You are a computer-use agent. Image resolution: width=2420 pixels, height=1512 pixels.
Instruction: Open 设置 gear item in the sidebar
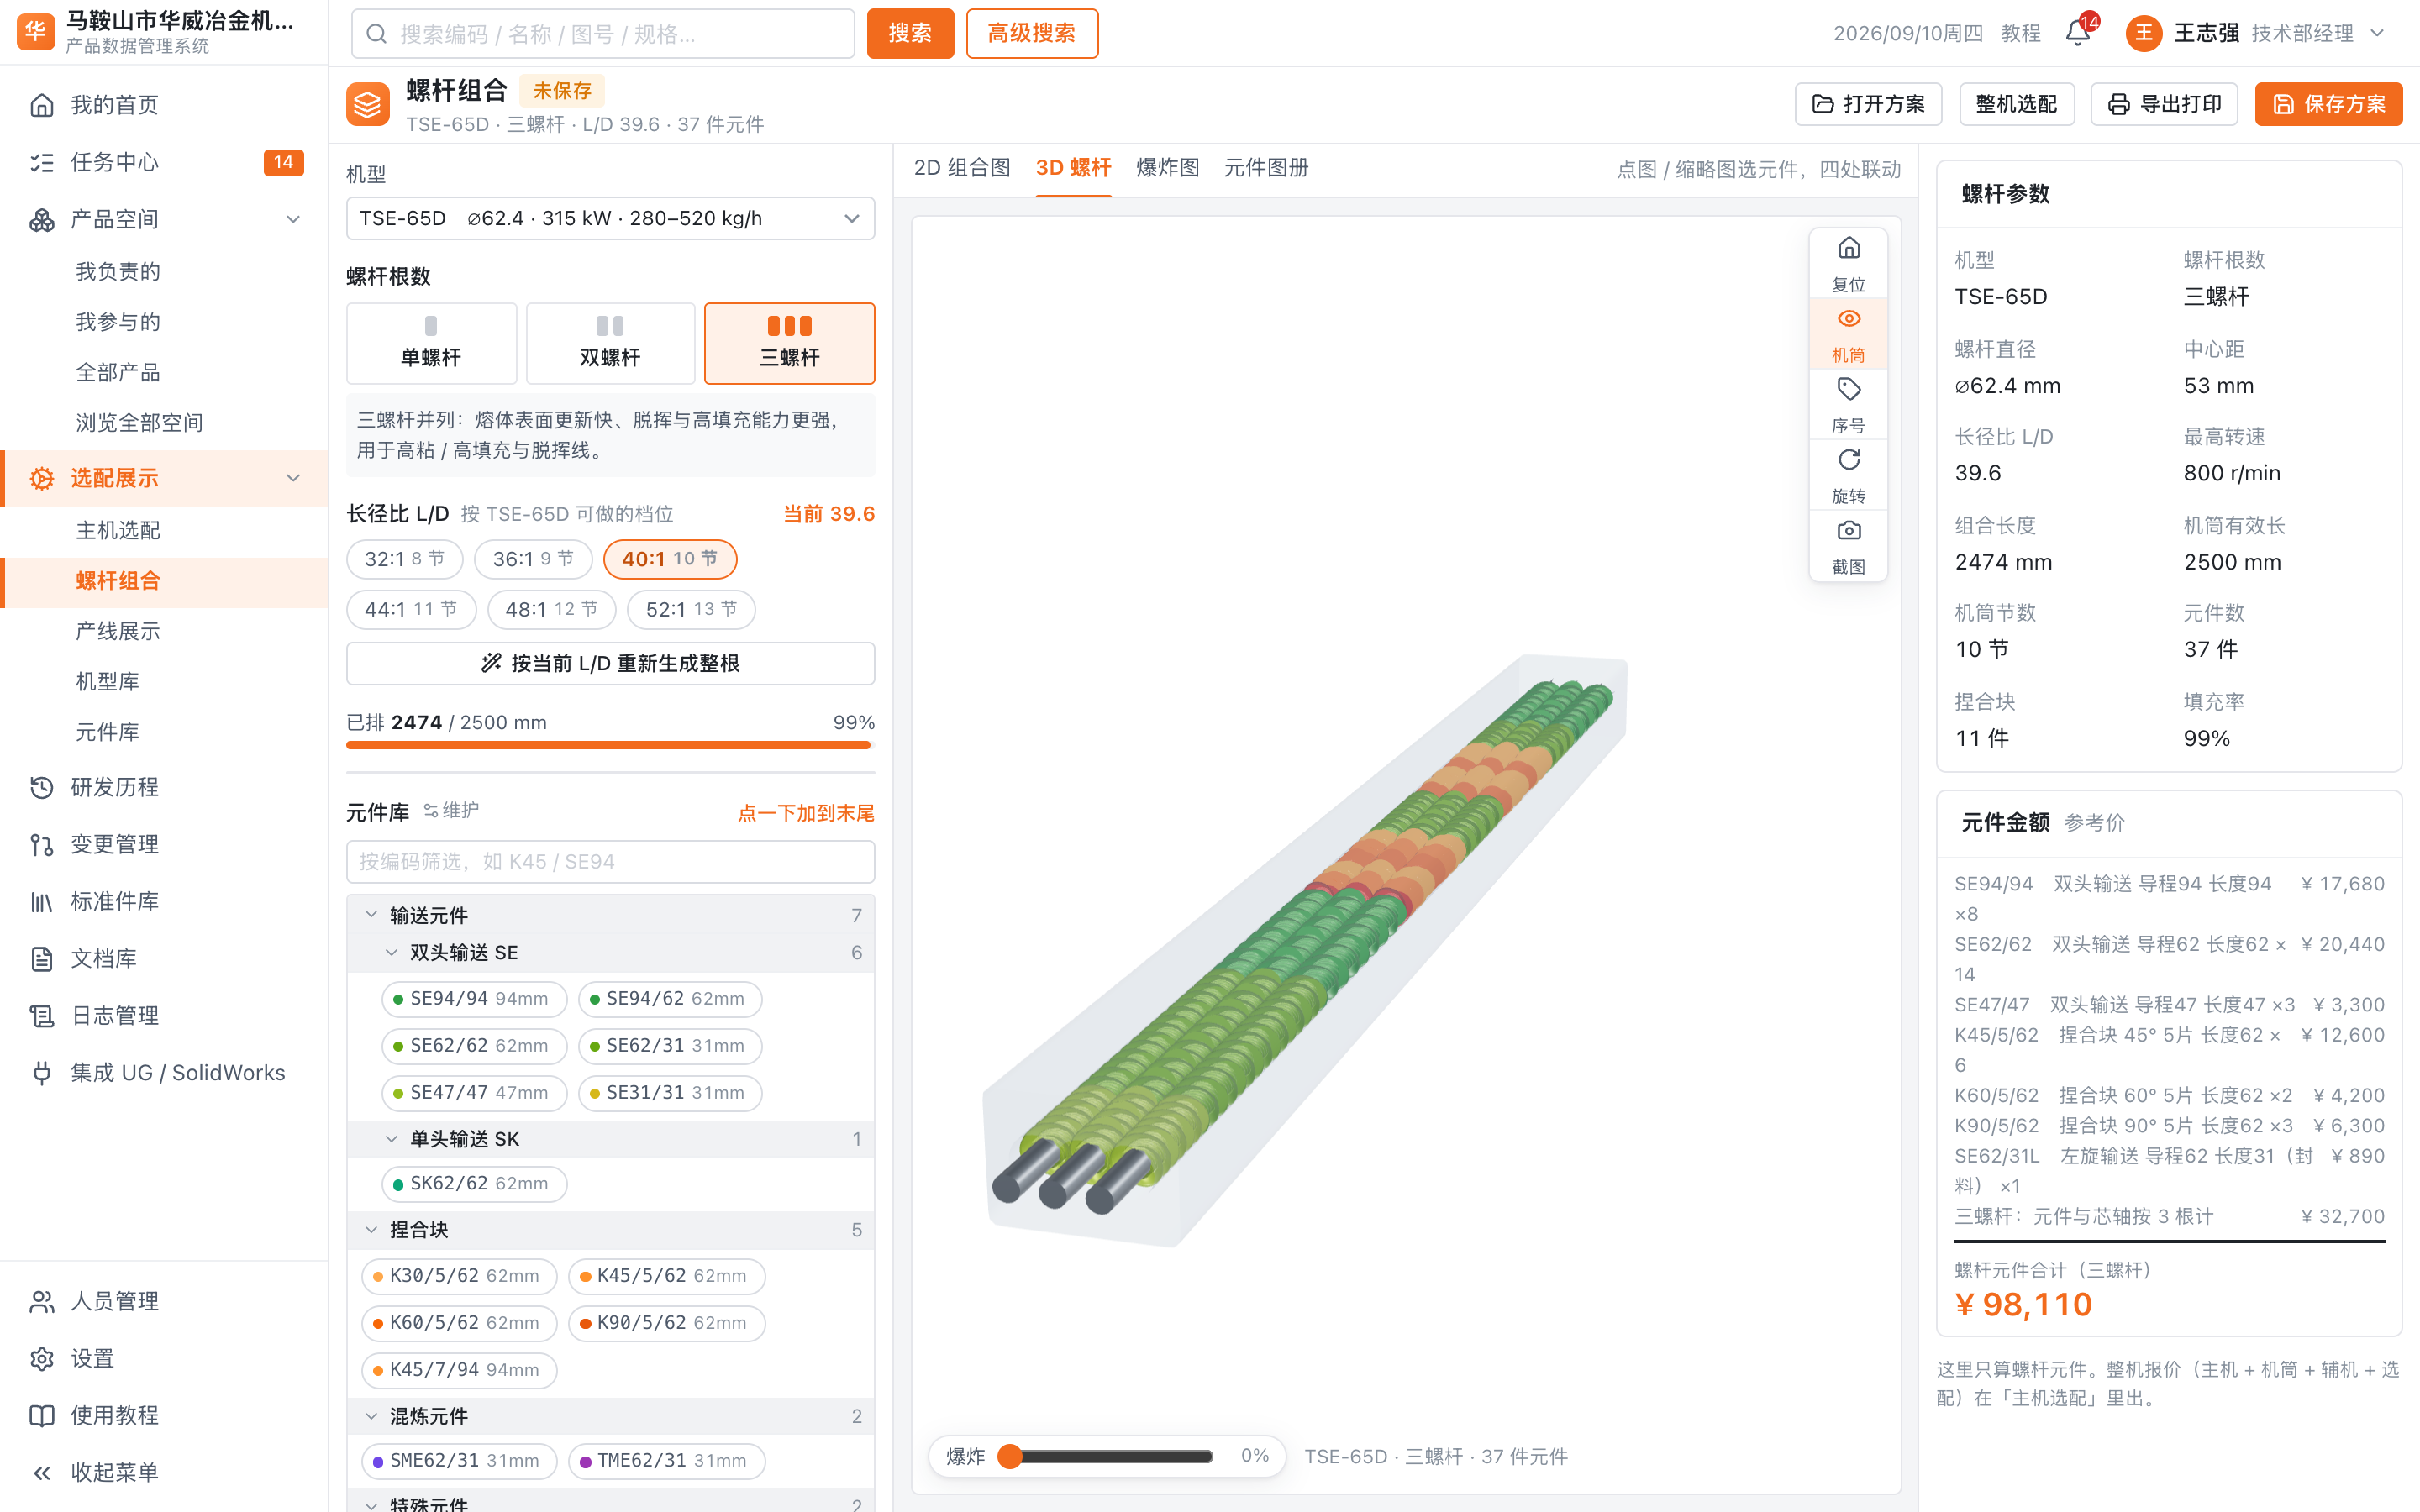click(x=164, y=1358)
